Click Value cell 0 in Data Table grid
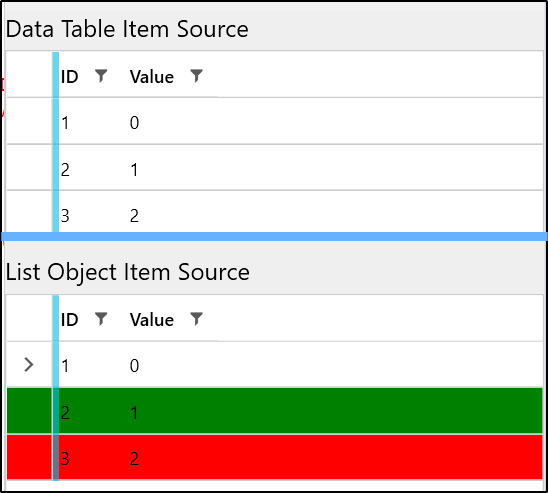 [x=135, y=123]
